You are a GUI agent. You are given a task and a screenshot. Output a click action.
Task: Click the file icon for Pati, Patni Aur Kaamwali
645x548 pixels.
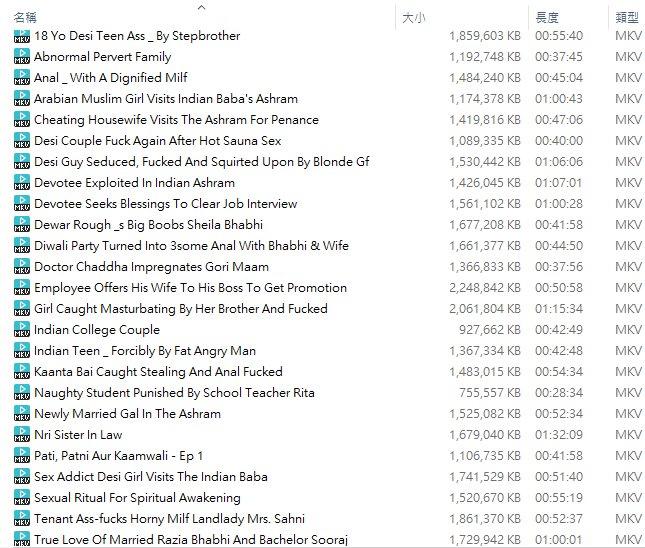[22, 455]
